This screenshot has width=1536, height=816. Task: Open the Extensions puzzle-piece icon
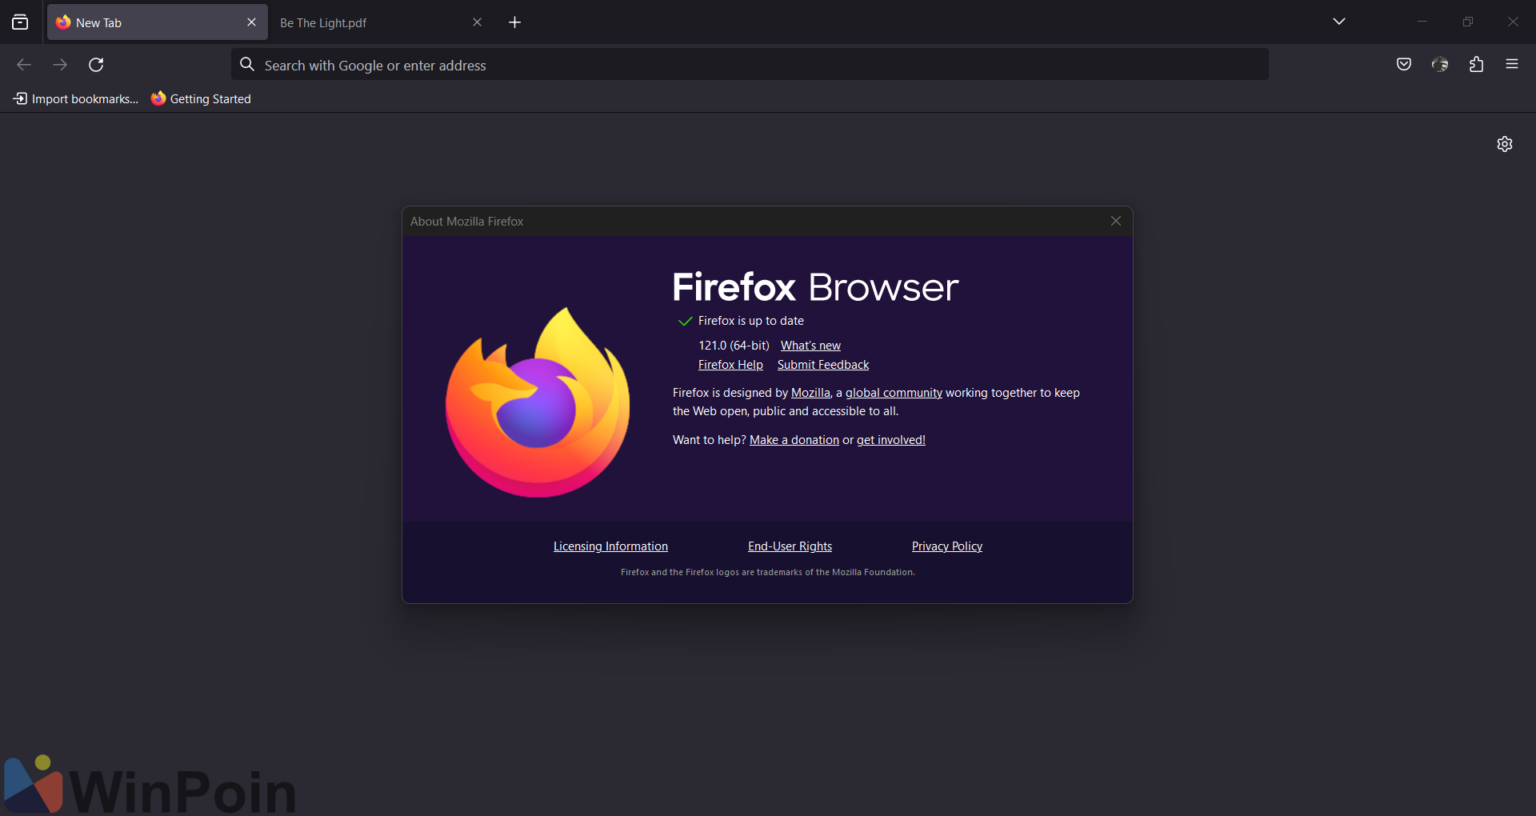pos(1476,64)
